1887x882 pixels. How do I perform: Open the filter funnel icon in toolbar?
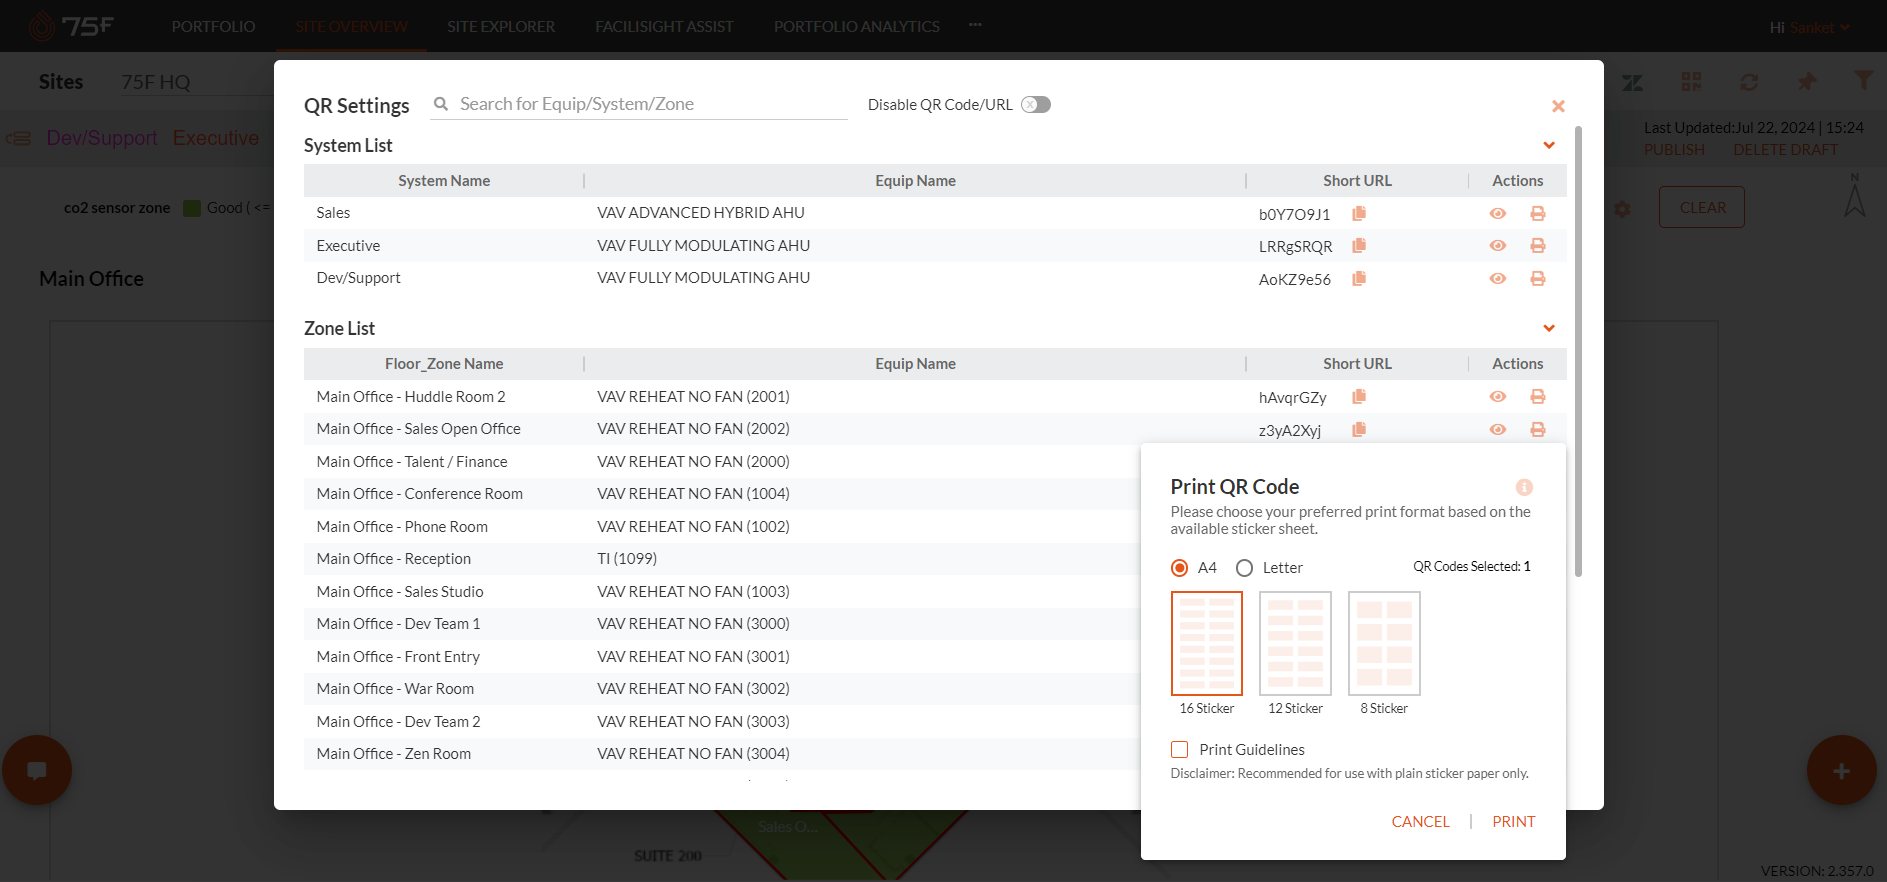[1863, 81]
